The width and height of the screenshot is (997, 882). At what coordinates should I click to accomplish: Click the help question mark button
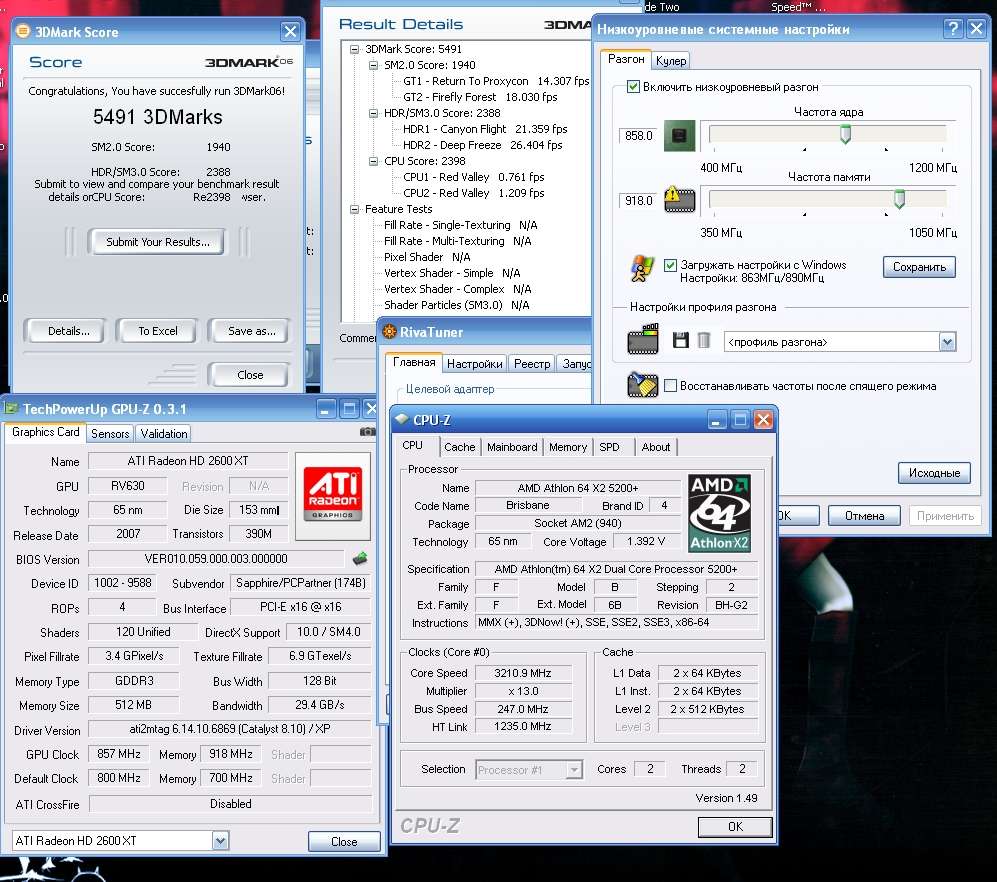[952, 29]
